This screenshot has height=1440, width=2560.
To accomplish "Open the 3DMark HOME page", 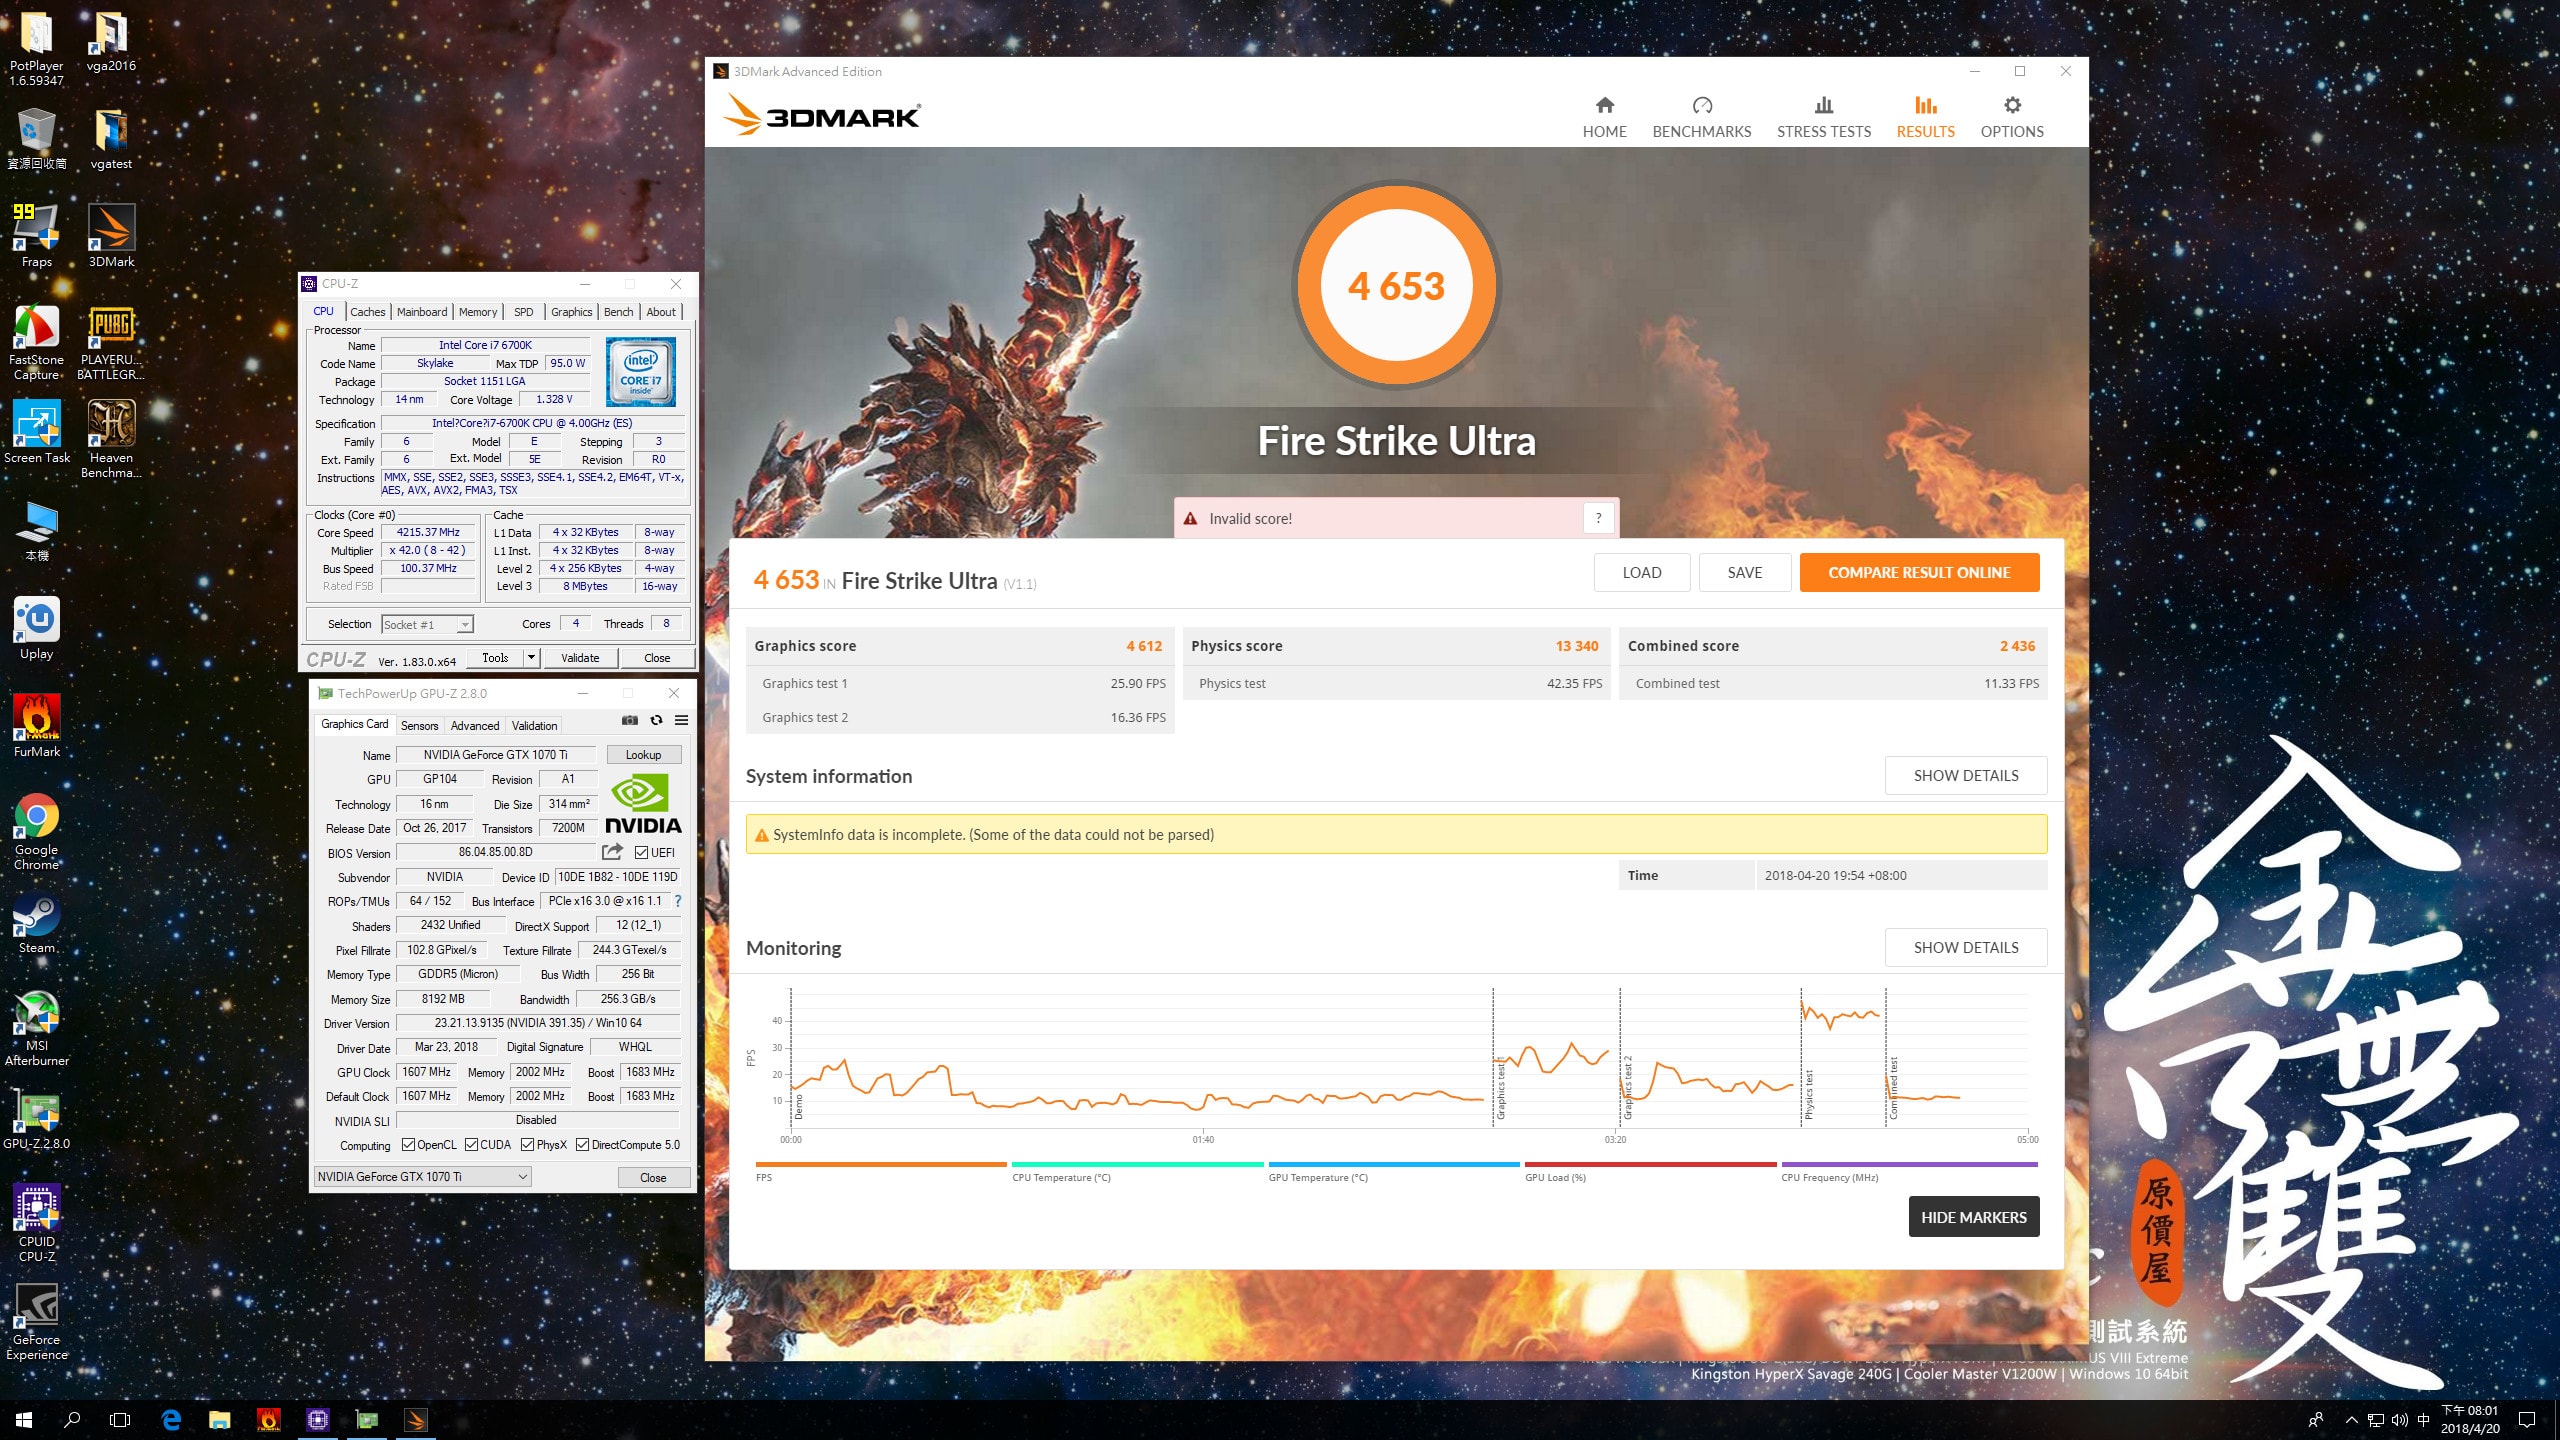I will click(1604, 117).
